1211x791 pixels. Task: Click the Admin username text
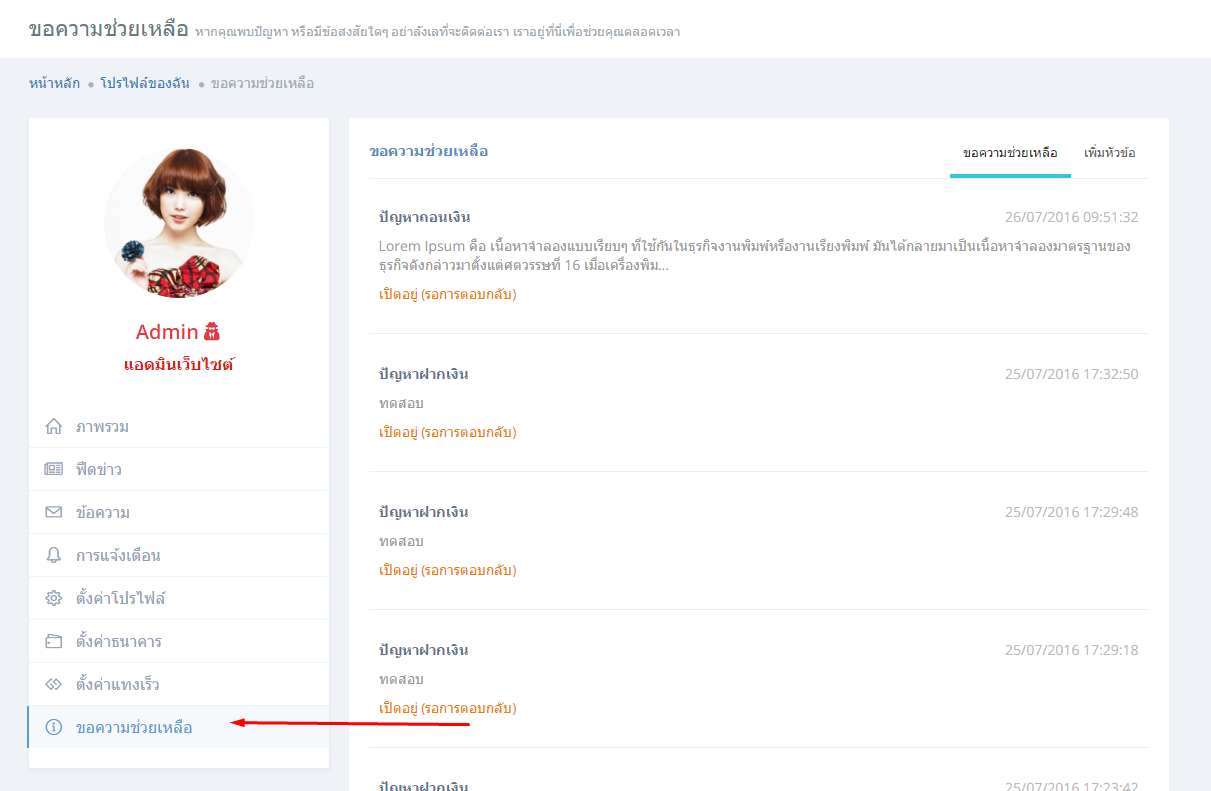click(167, 332)
